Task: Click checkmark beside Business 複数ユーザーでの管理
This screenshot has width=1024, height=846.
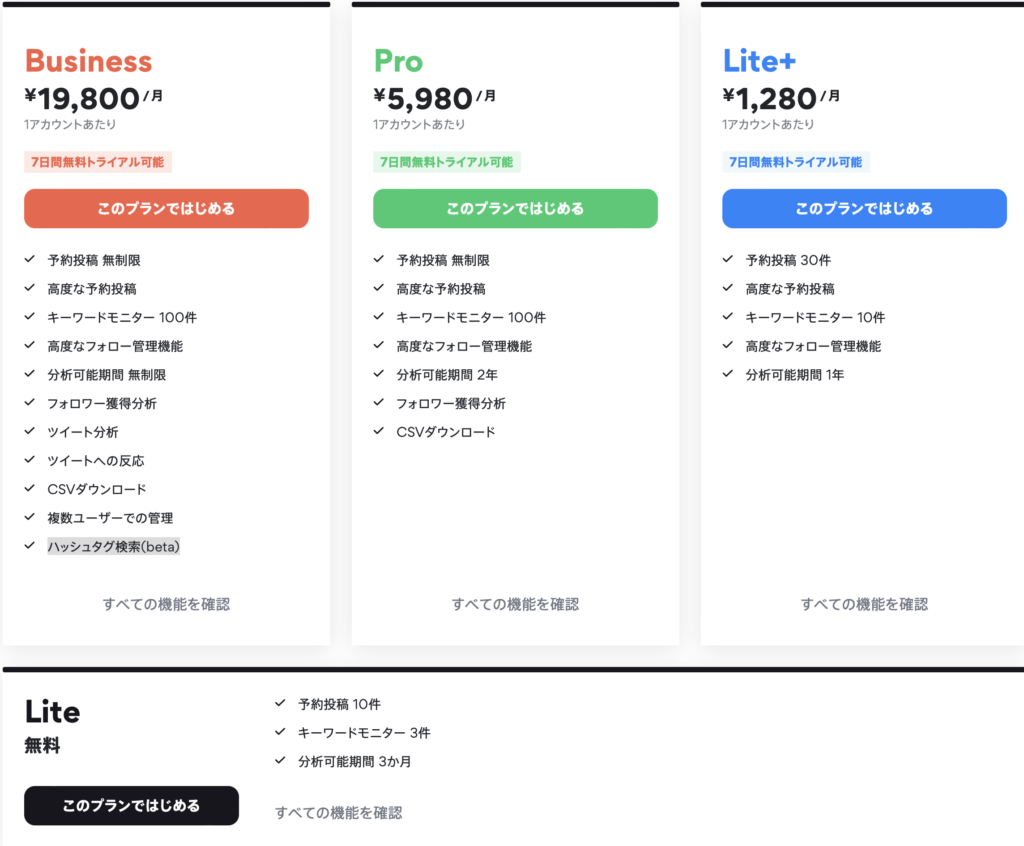Action: [x=30, y=518]
